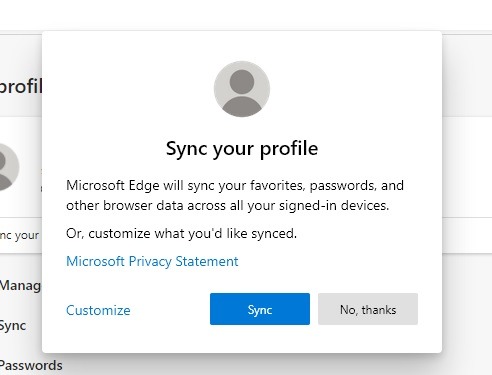The image size is (492, 375).
Task: Open the Customize sync options link
Action: click(x=98, y=310)
